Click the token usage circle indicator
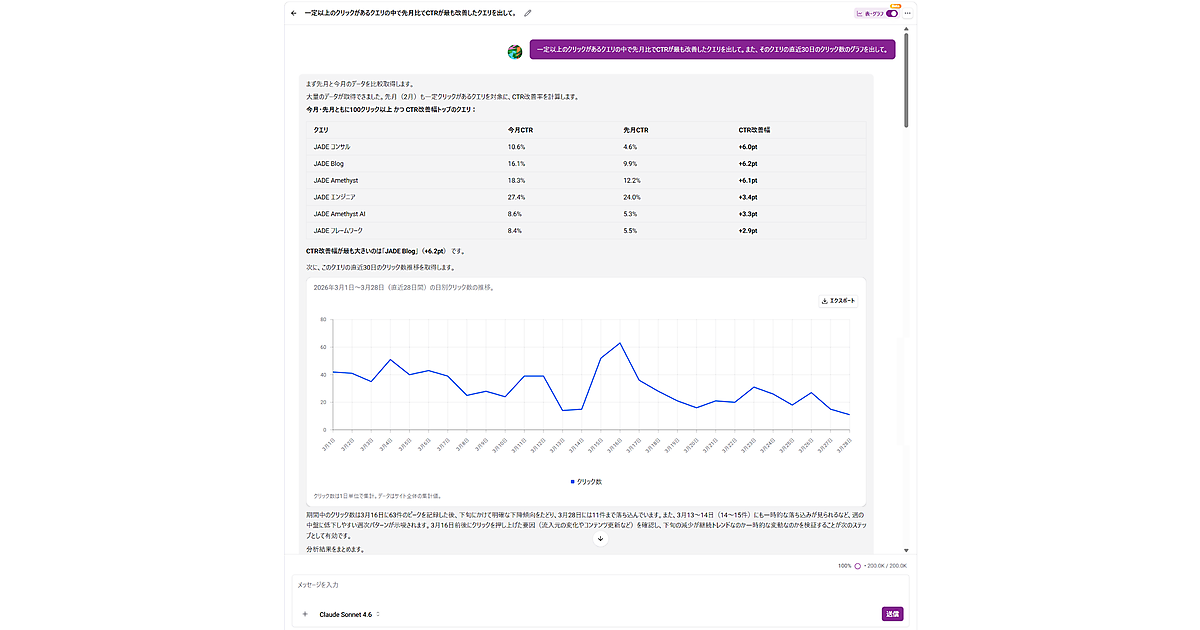The height and width of the screenshot is (630, 1200). (857, 566)
